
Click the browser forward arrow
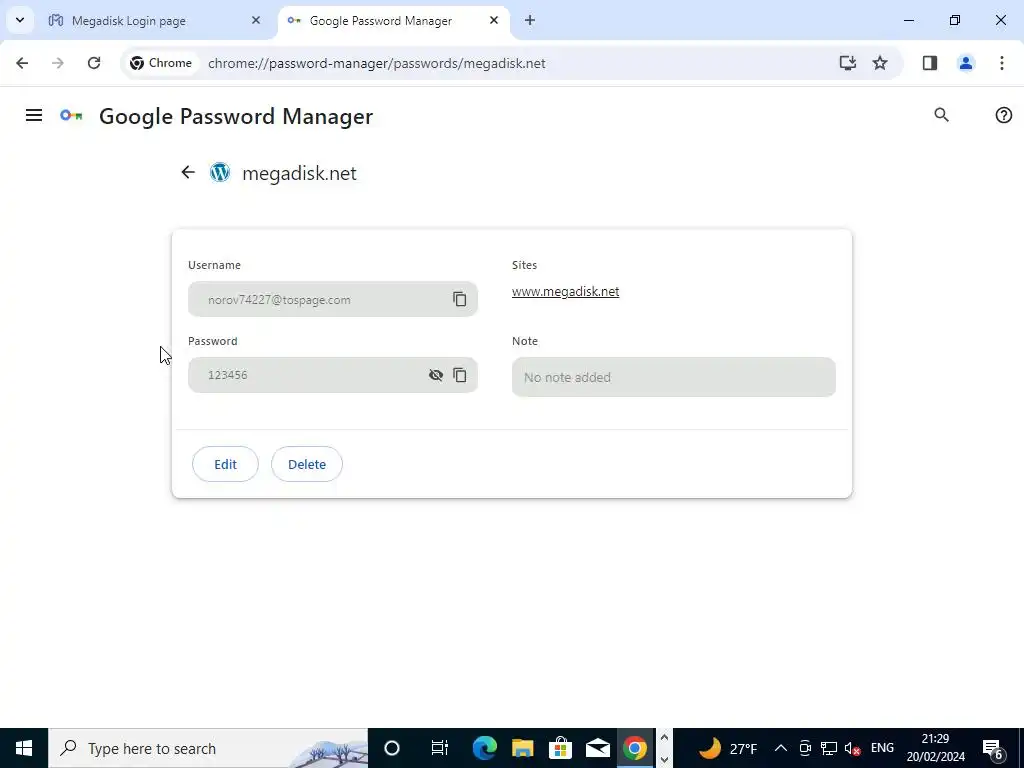click(58, 63)
